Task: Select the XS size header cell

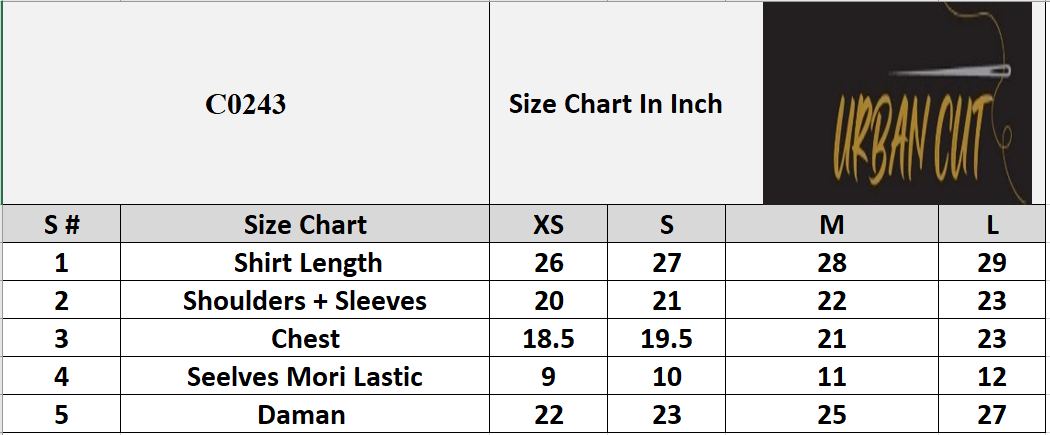Action: [x=548, y=225]
